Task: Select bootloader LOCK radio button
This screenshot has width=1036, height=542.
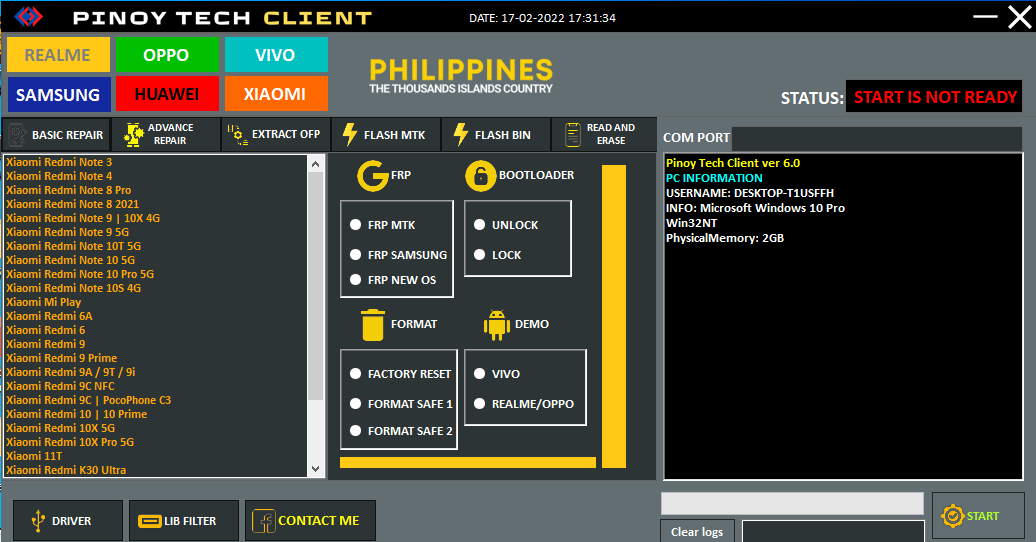Action: (480, 254)
